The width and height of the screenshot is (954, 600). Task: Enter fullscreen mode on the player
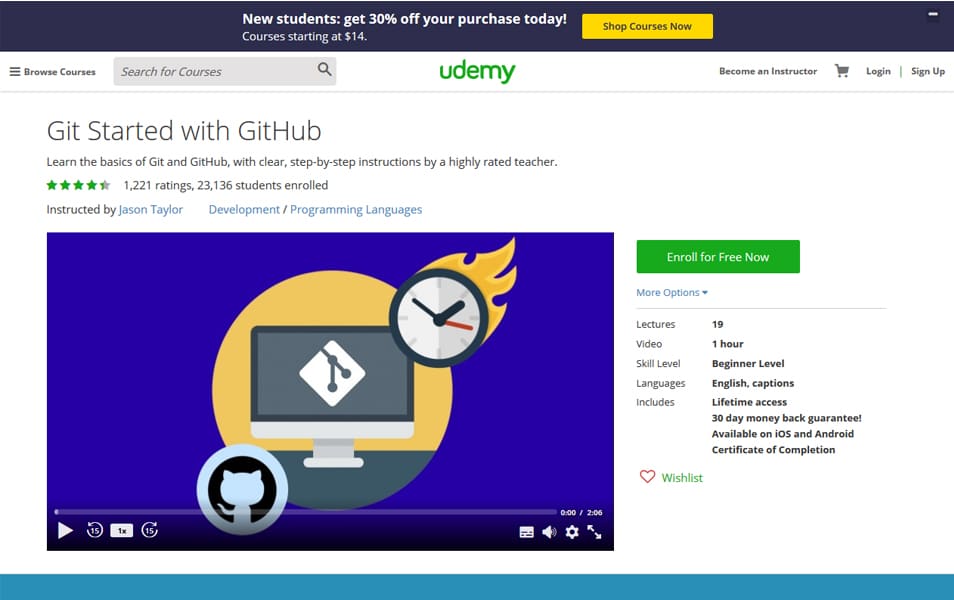[x=595, y=533]
